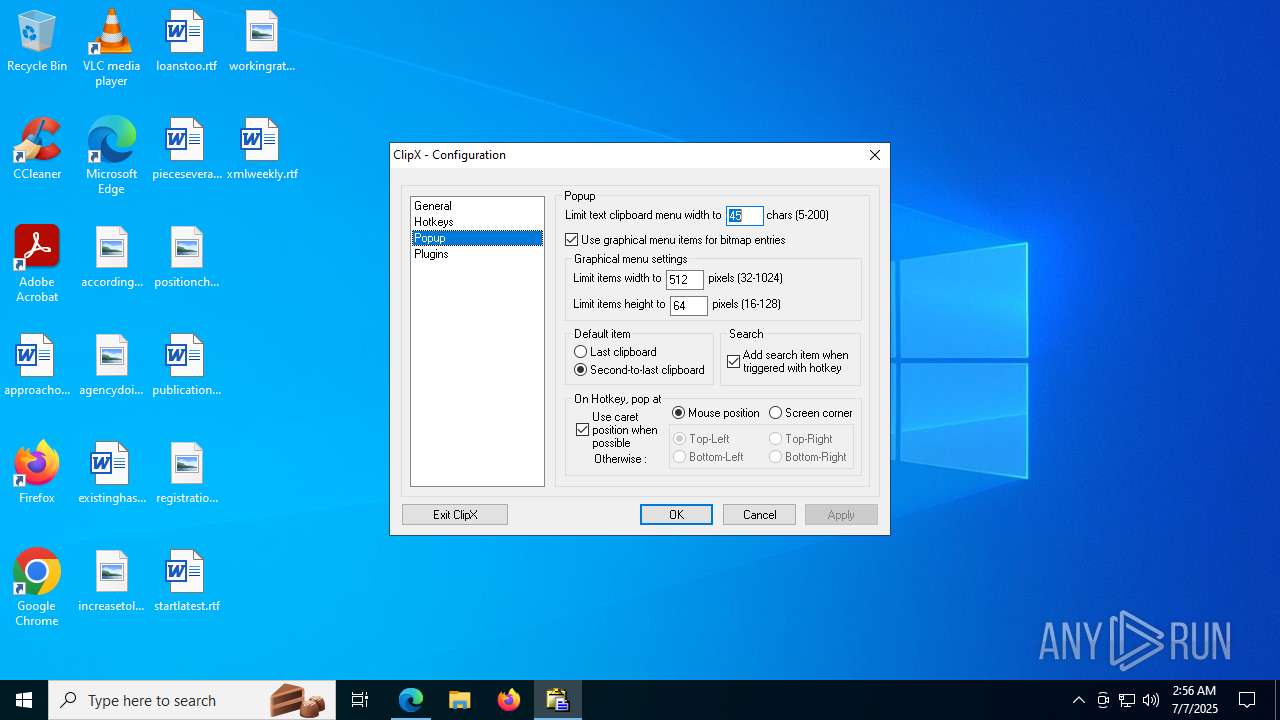This screenshot has height=720, width=1280.
Task: Toggle graphical menu items for bitmap entries
Action: pyautogui.click(x=675, y=240)
